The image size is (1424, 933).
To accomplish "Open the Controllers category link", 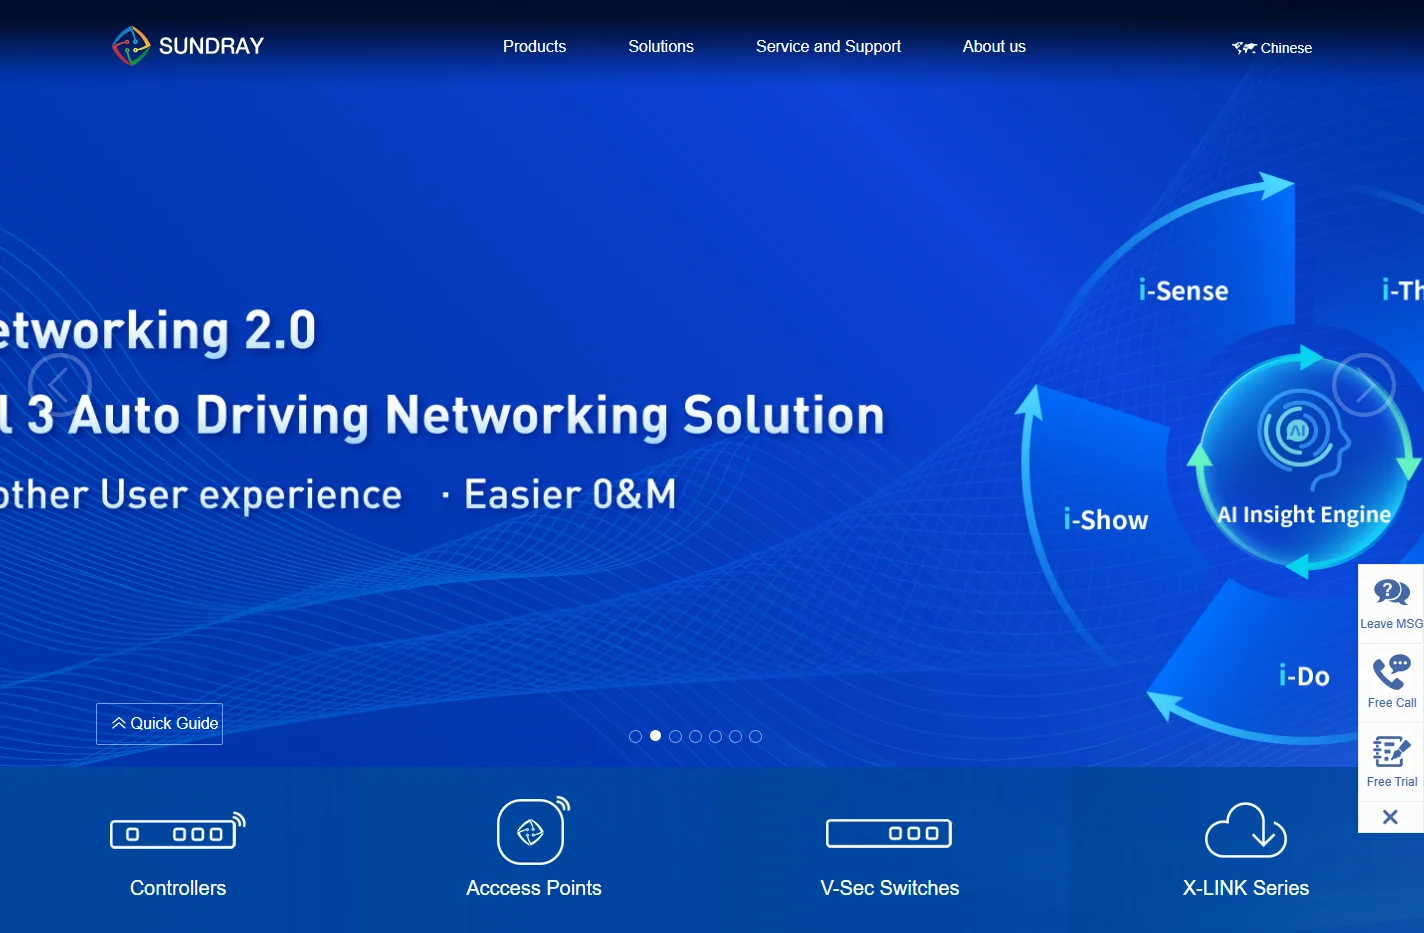I will click(178, 888).
